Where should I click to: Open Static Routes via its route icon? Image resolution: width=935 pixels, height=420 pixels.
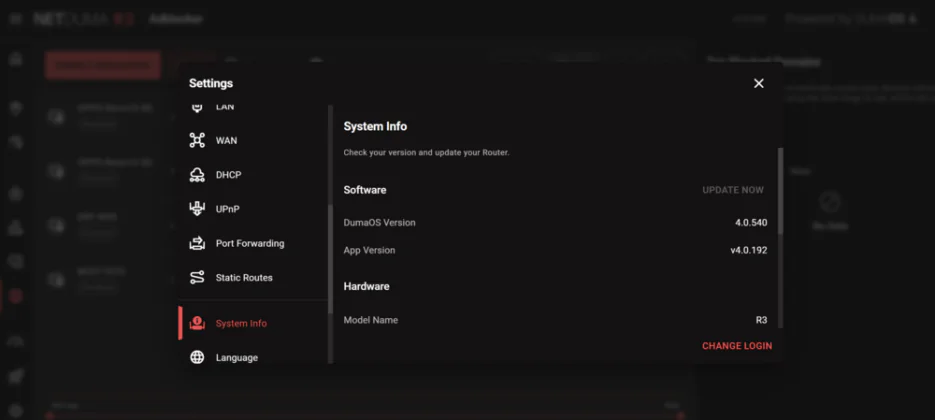[197, 277]
